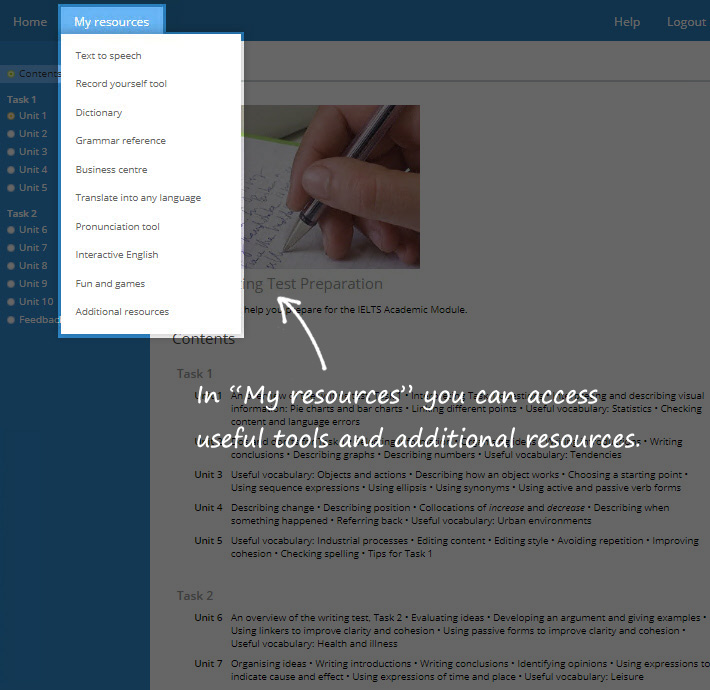Open Unit 10 in sidebar
Image resolution: width=710 pixels, height=690 pixels.
point(35,302)
